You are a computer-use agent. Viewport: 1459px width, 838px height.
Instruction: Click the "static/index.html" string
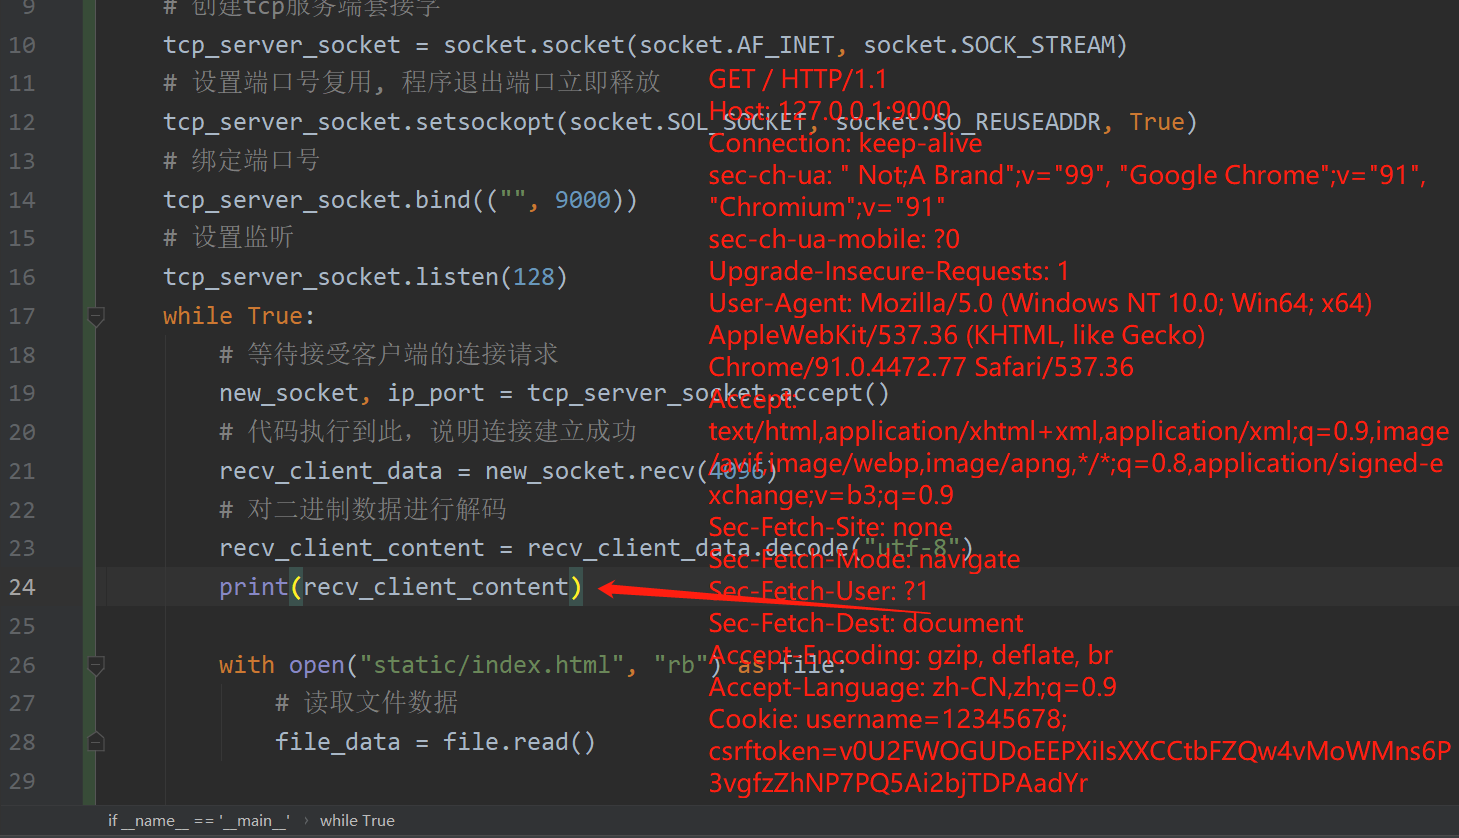tap(492, 665)
